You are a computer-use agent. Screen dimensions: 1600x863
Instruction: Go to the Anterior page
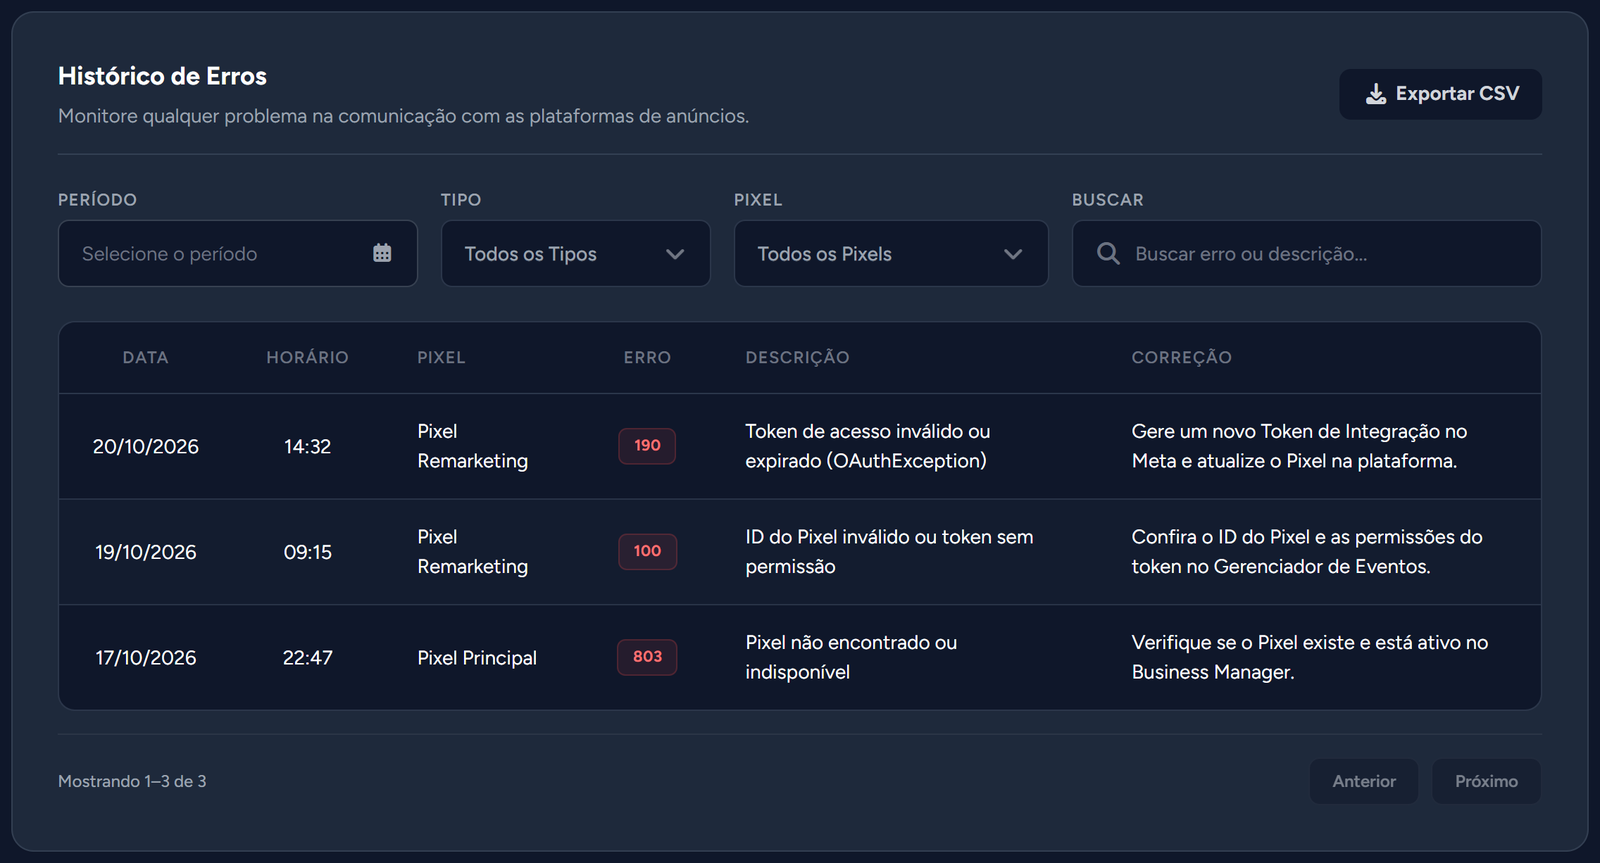click(x=1364, y=781)
